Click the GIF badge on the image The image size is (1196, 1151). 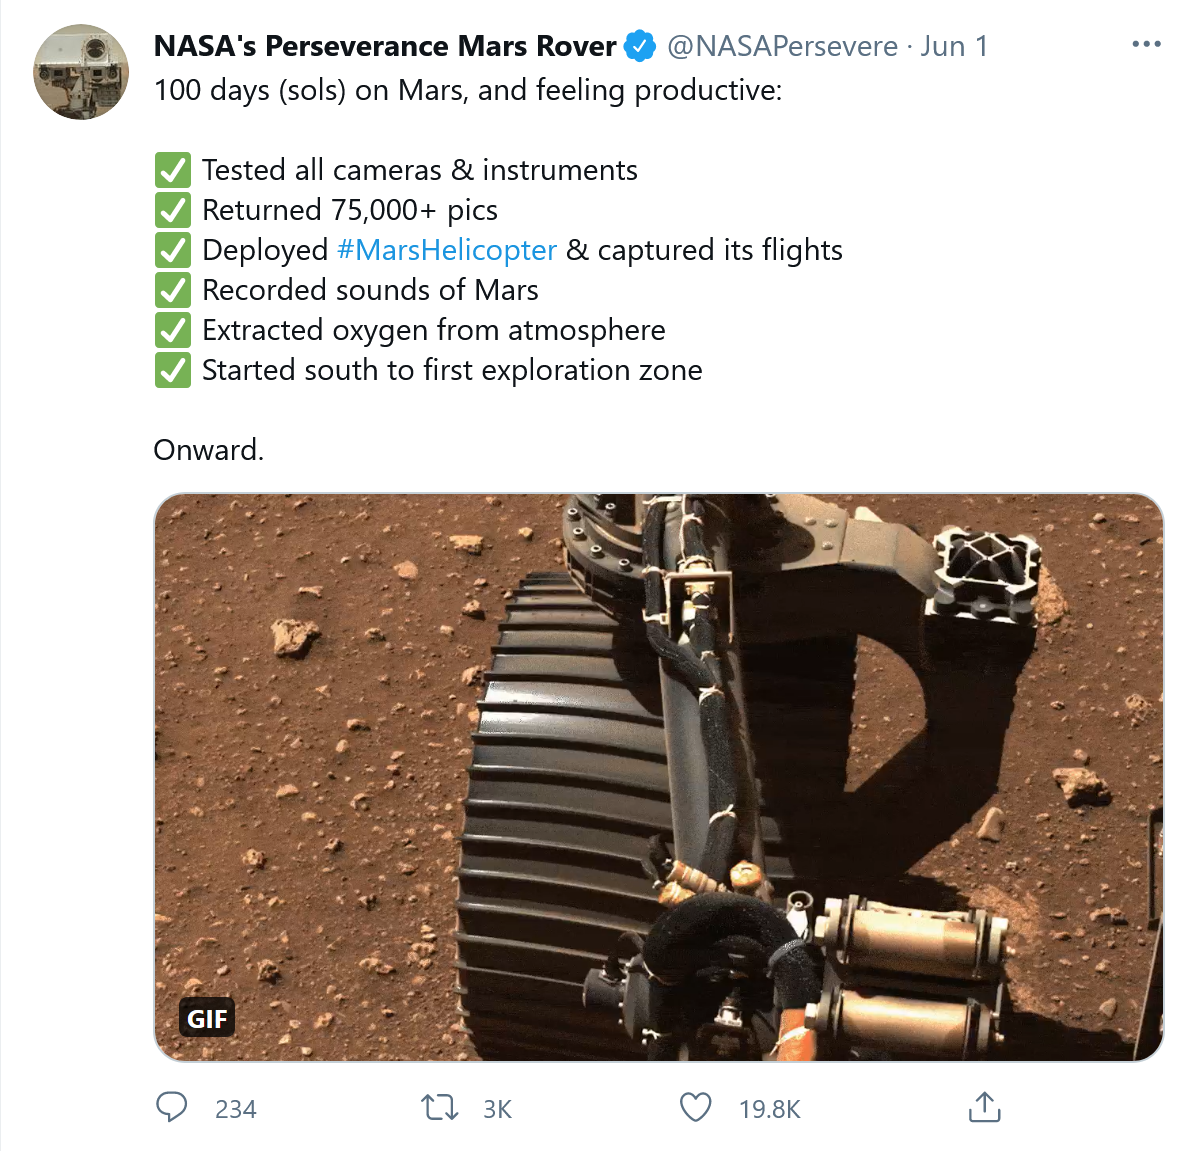coord(207,1018)
